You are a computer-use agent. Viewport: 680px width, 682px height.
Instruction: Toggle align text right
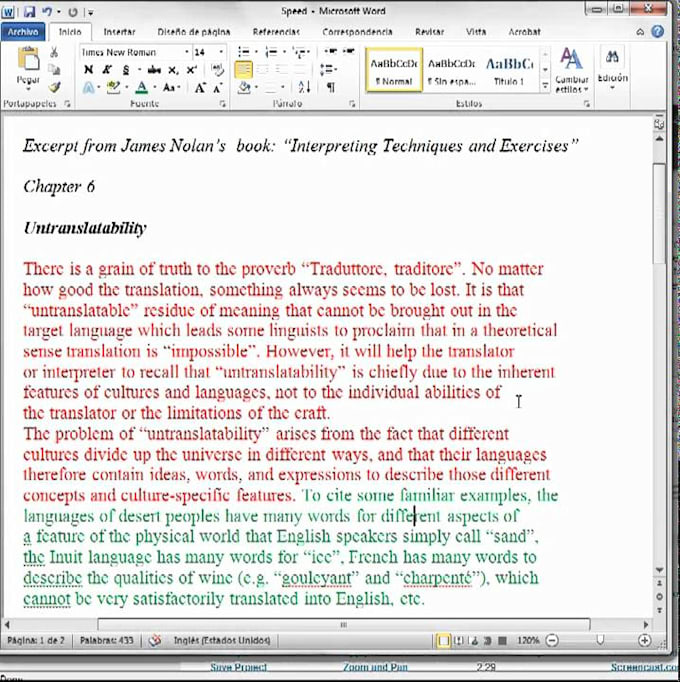point(281,70)
